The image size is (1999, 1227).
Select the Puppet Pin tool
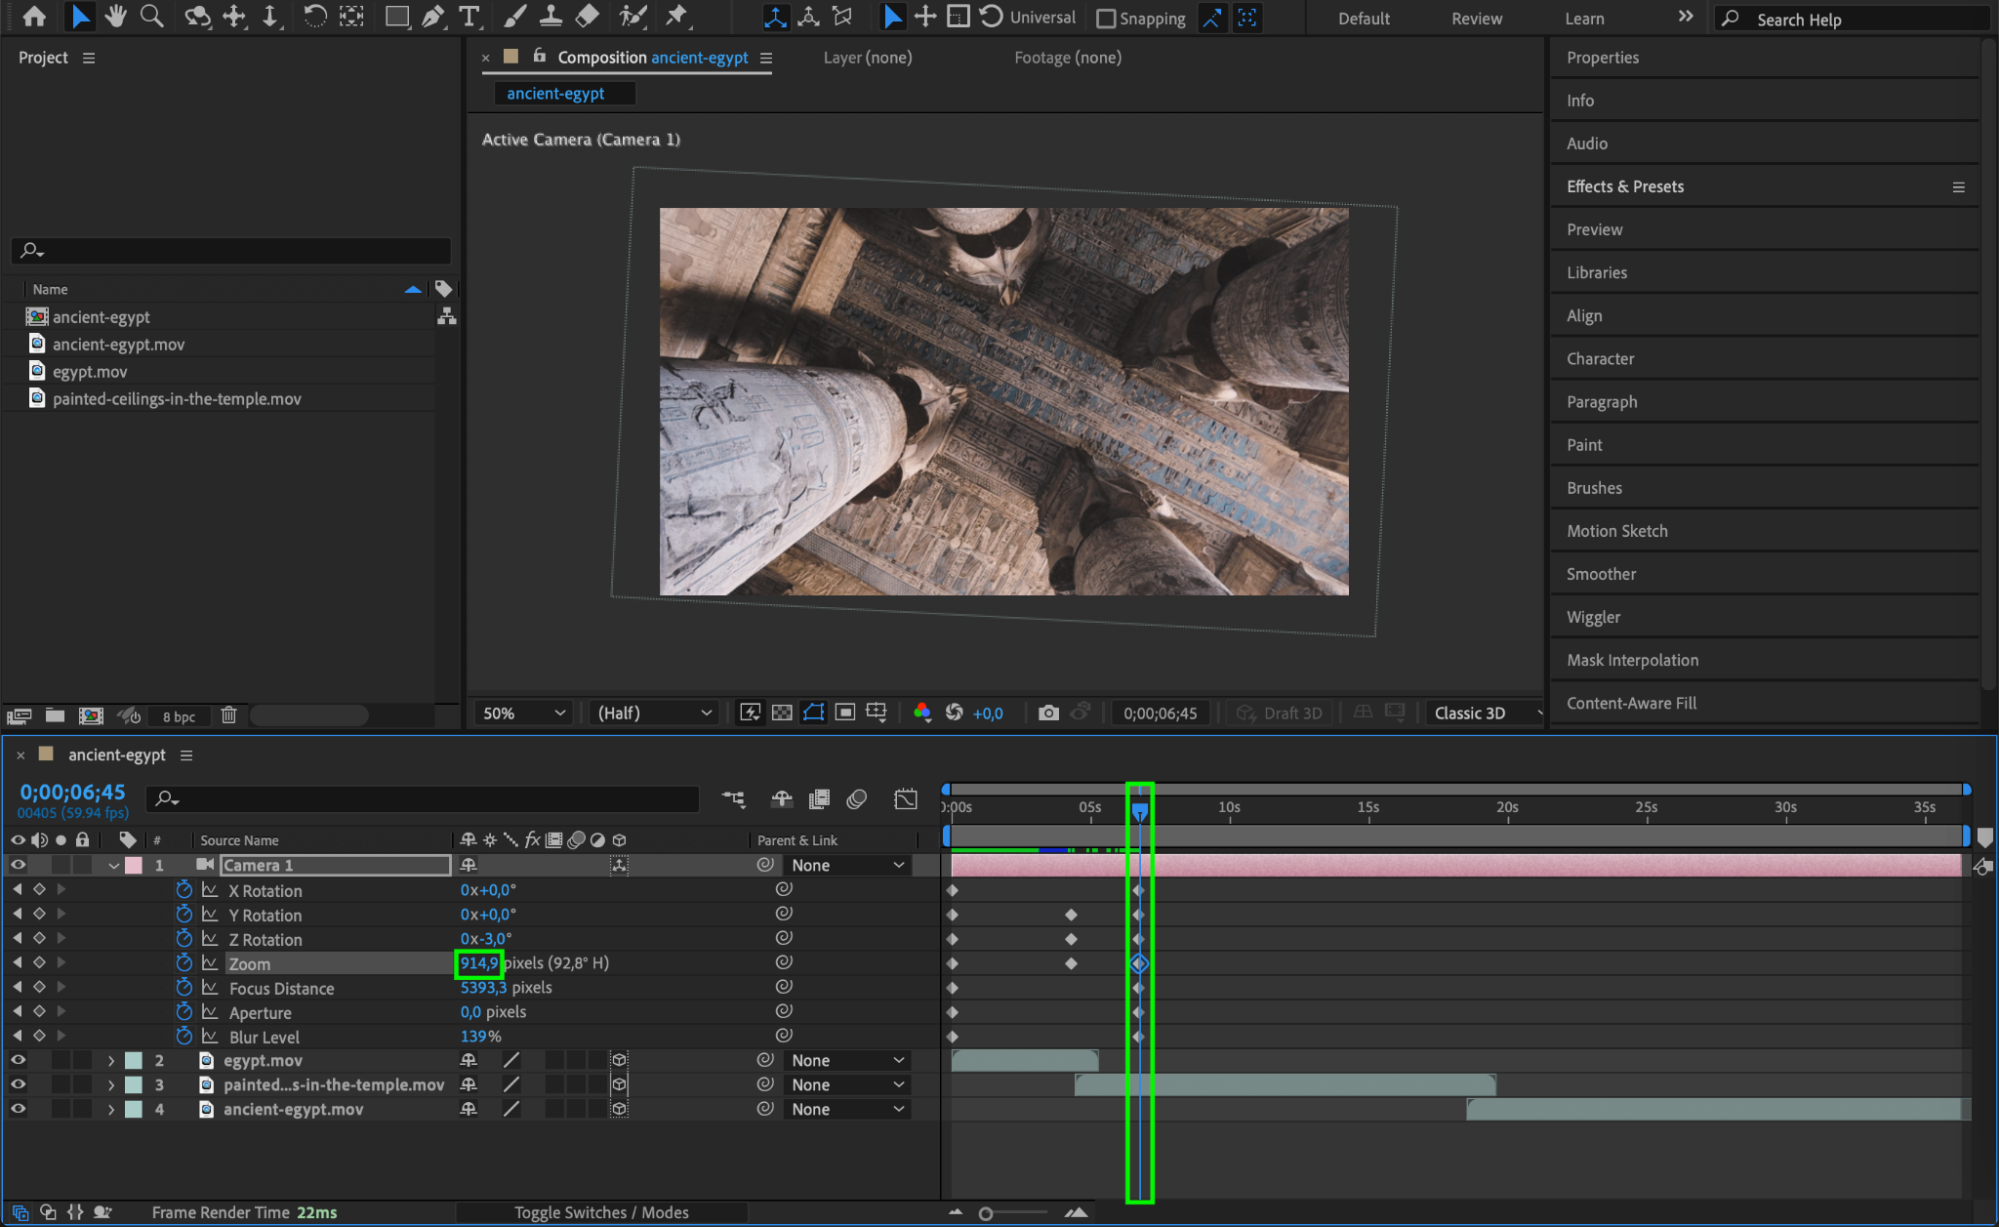pos(677,16)
